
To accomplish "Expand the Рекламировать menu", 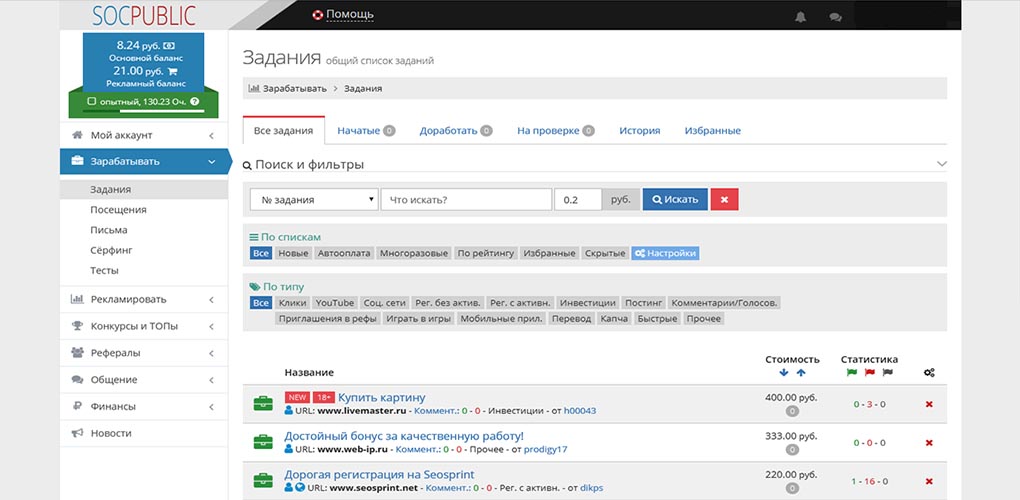I will click(x=211, y=299).
